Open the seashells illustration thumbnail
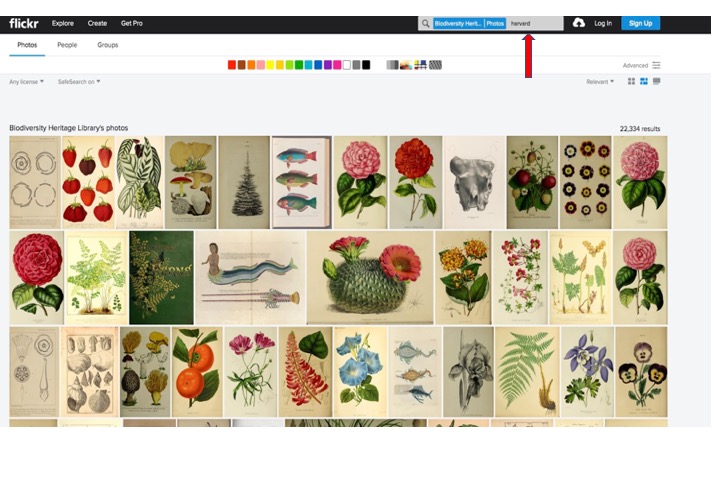720x480 pixels. [x=90, y=372]
